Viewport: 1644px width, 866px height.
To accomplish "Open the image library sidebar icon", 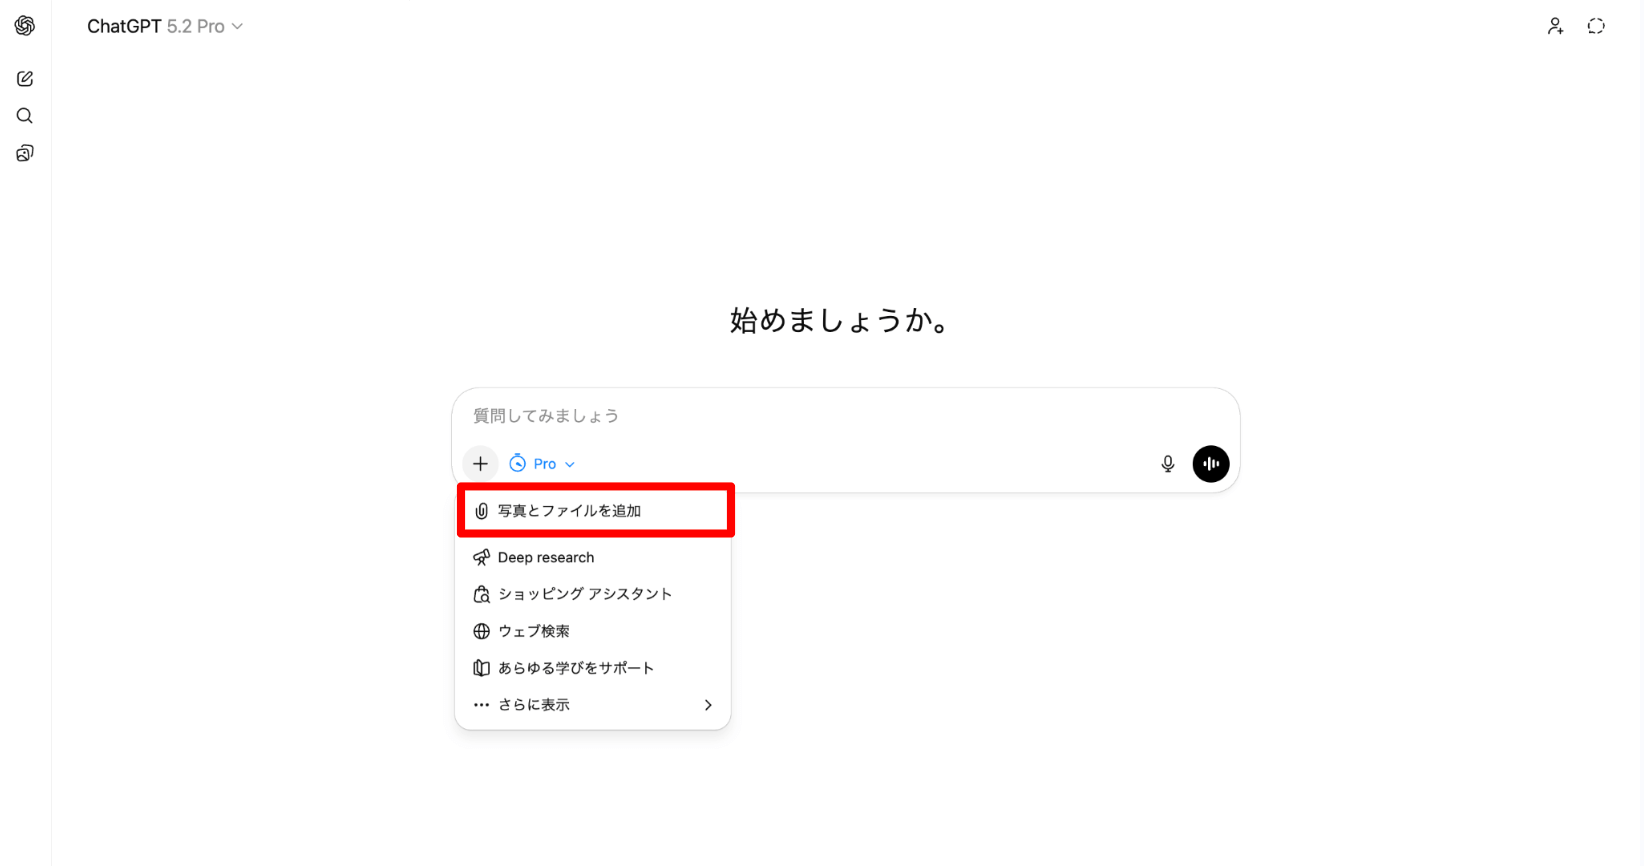I will pyautogui.click(x=25, y=153).
